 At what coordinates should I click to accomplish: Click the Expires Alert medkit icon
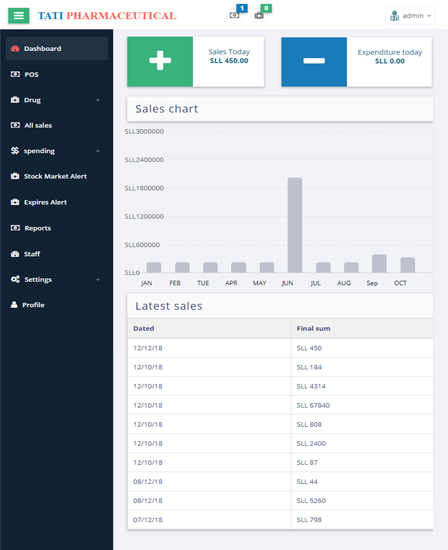[15, 202]
